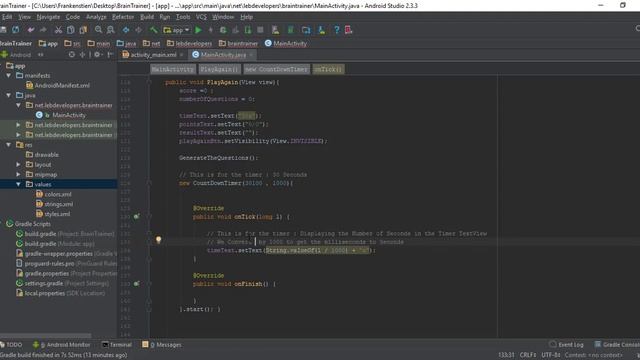Click the Forward navigation arrow icon
The width and height of the screenshot is (640, 360).
point(138,30)
